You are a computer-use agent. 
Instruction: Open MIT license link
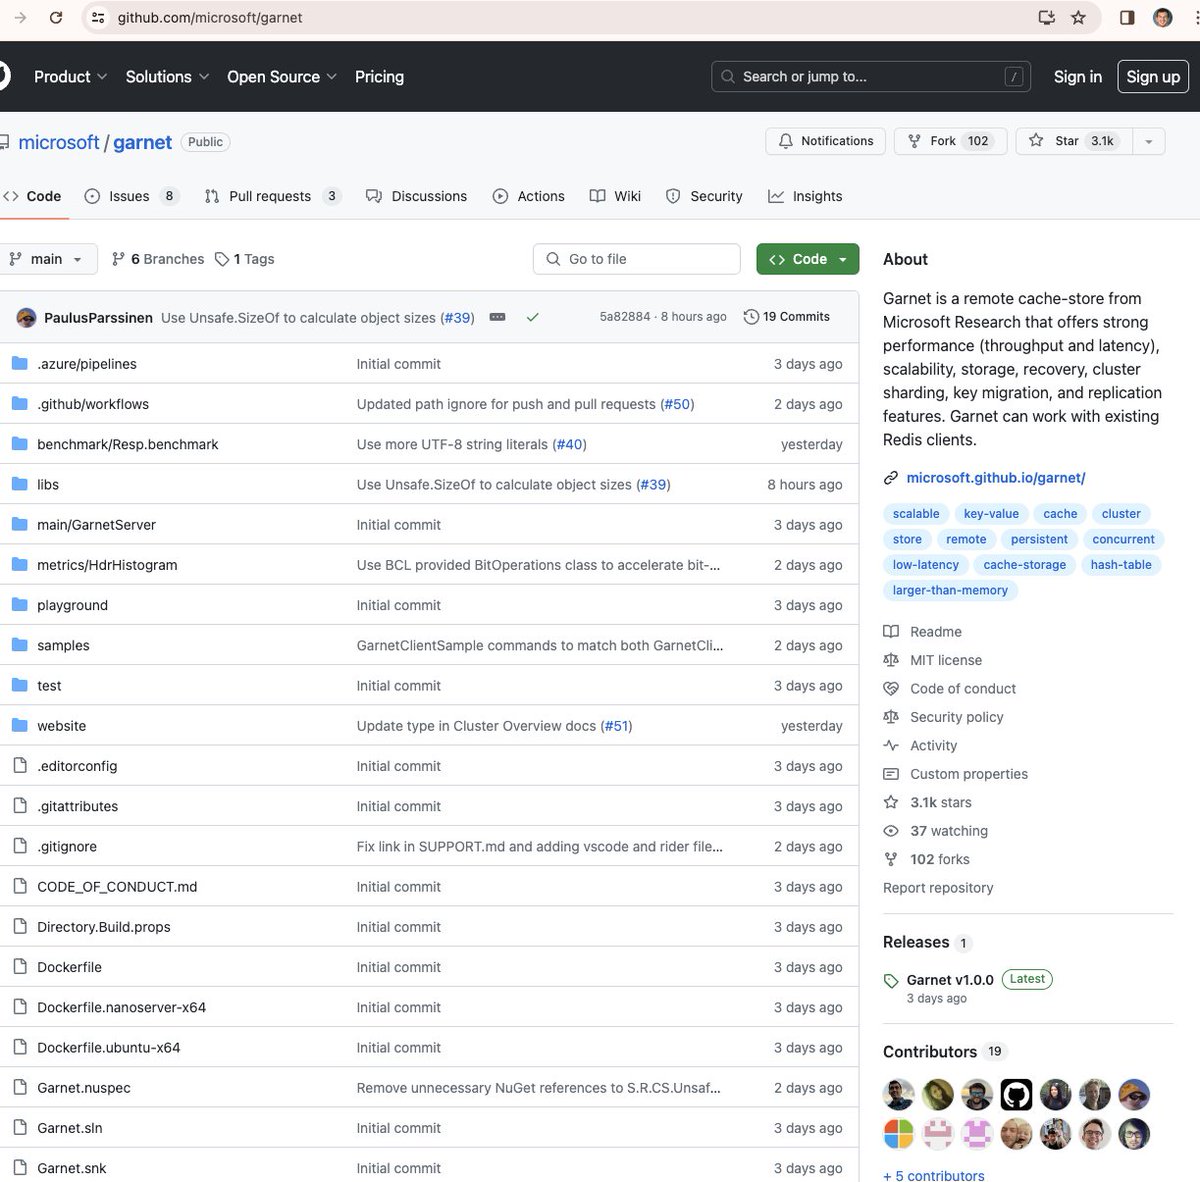(946, 660)
